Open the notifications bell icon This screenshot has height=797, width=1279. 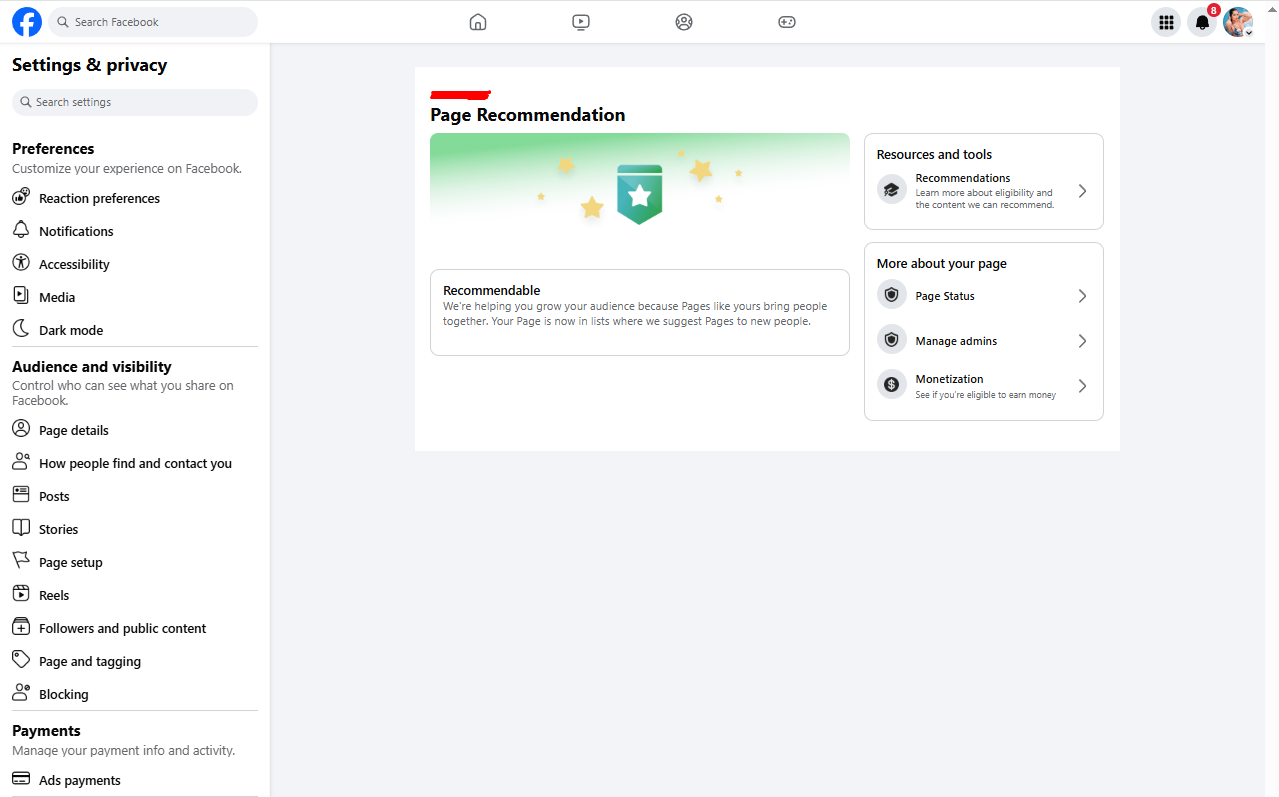click(x=1202, y=22)
